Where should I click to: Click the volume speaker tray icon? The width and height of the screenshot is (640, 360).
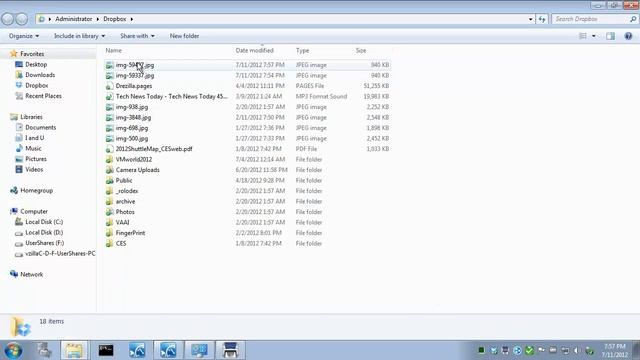(577, 351)
